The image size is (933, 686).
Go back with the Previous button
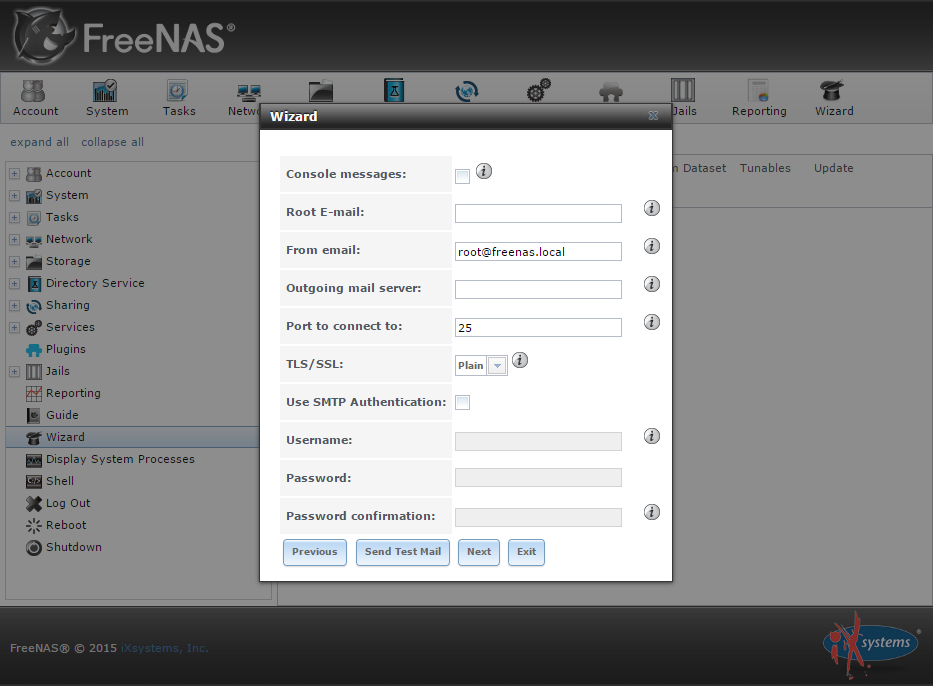click(315, 552)
